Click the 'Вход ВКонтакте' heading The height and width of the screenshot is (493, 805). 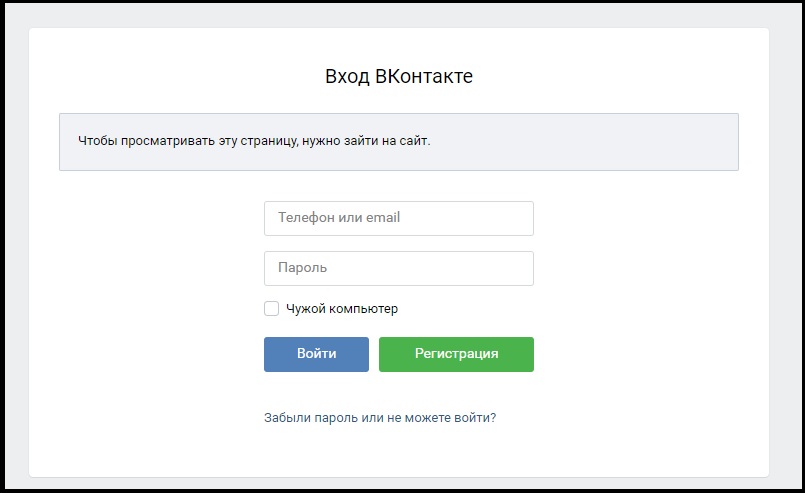399,76
